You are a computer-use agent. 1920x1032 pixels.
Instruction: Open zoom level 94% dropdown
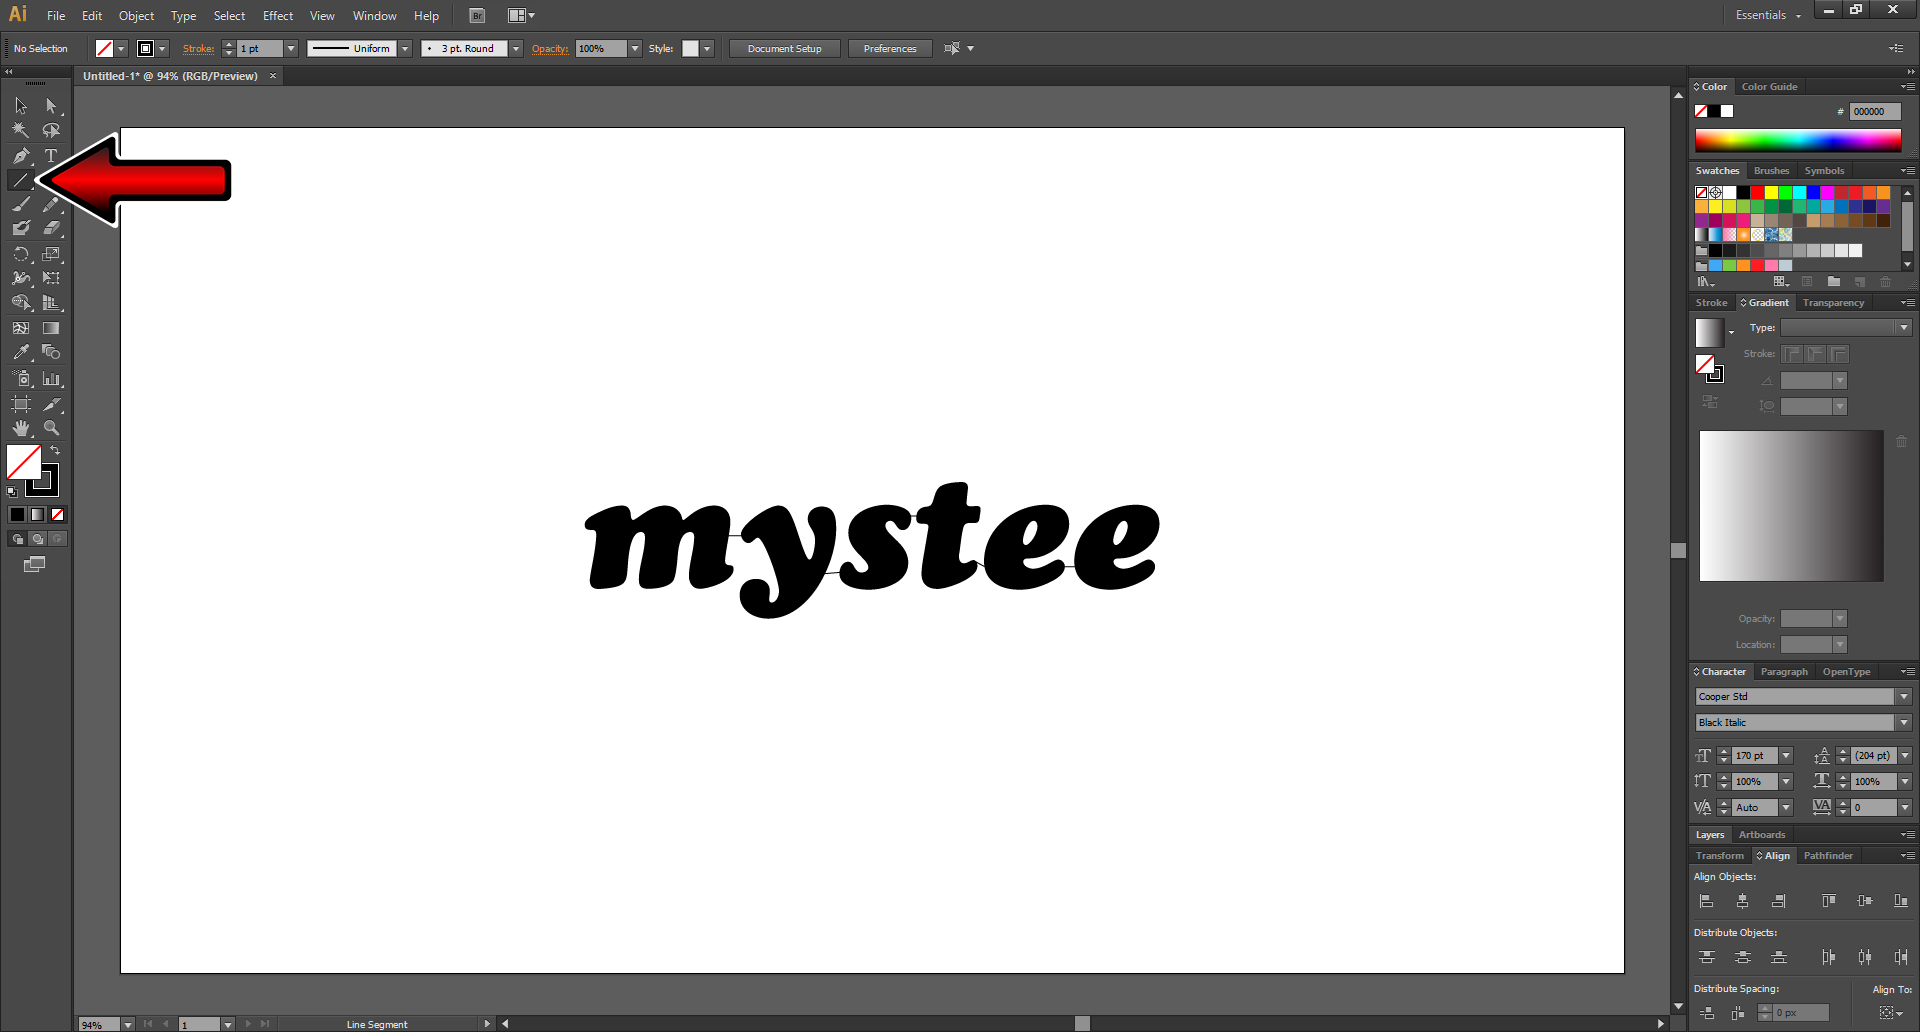128,1025
